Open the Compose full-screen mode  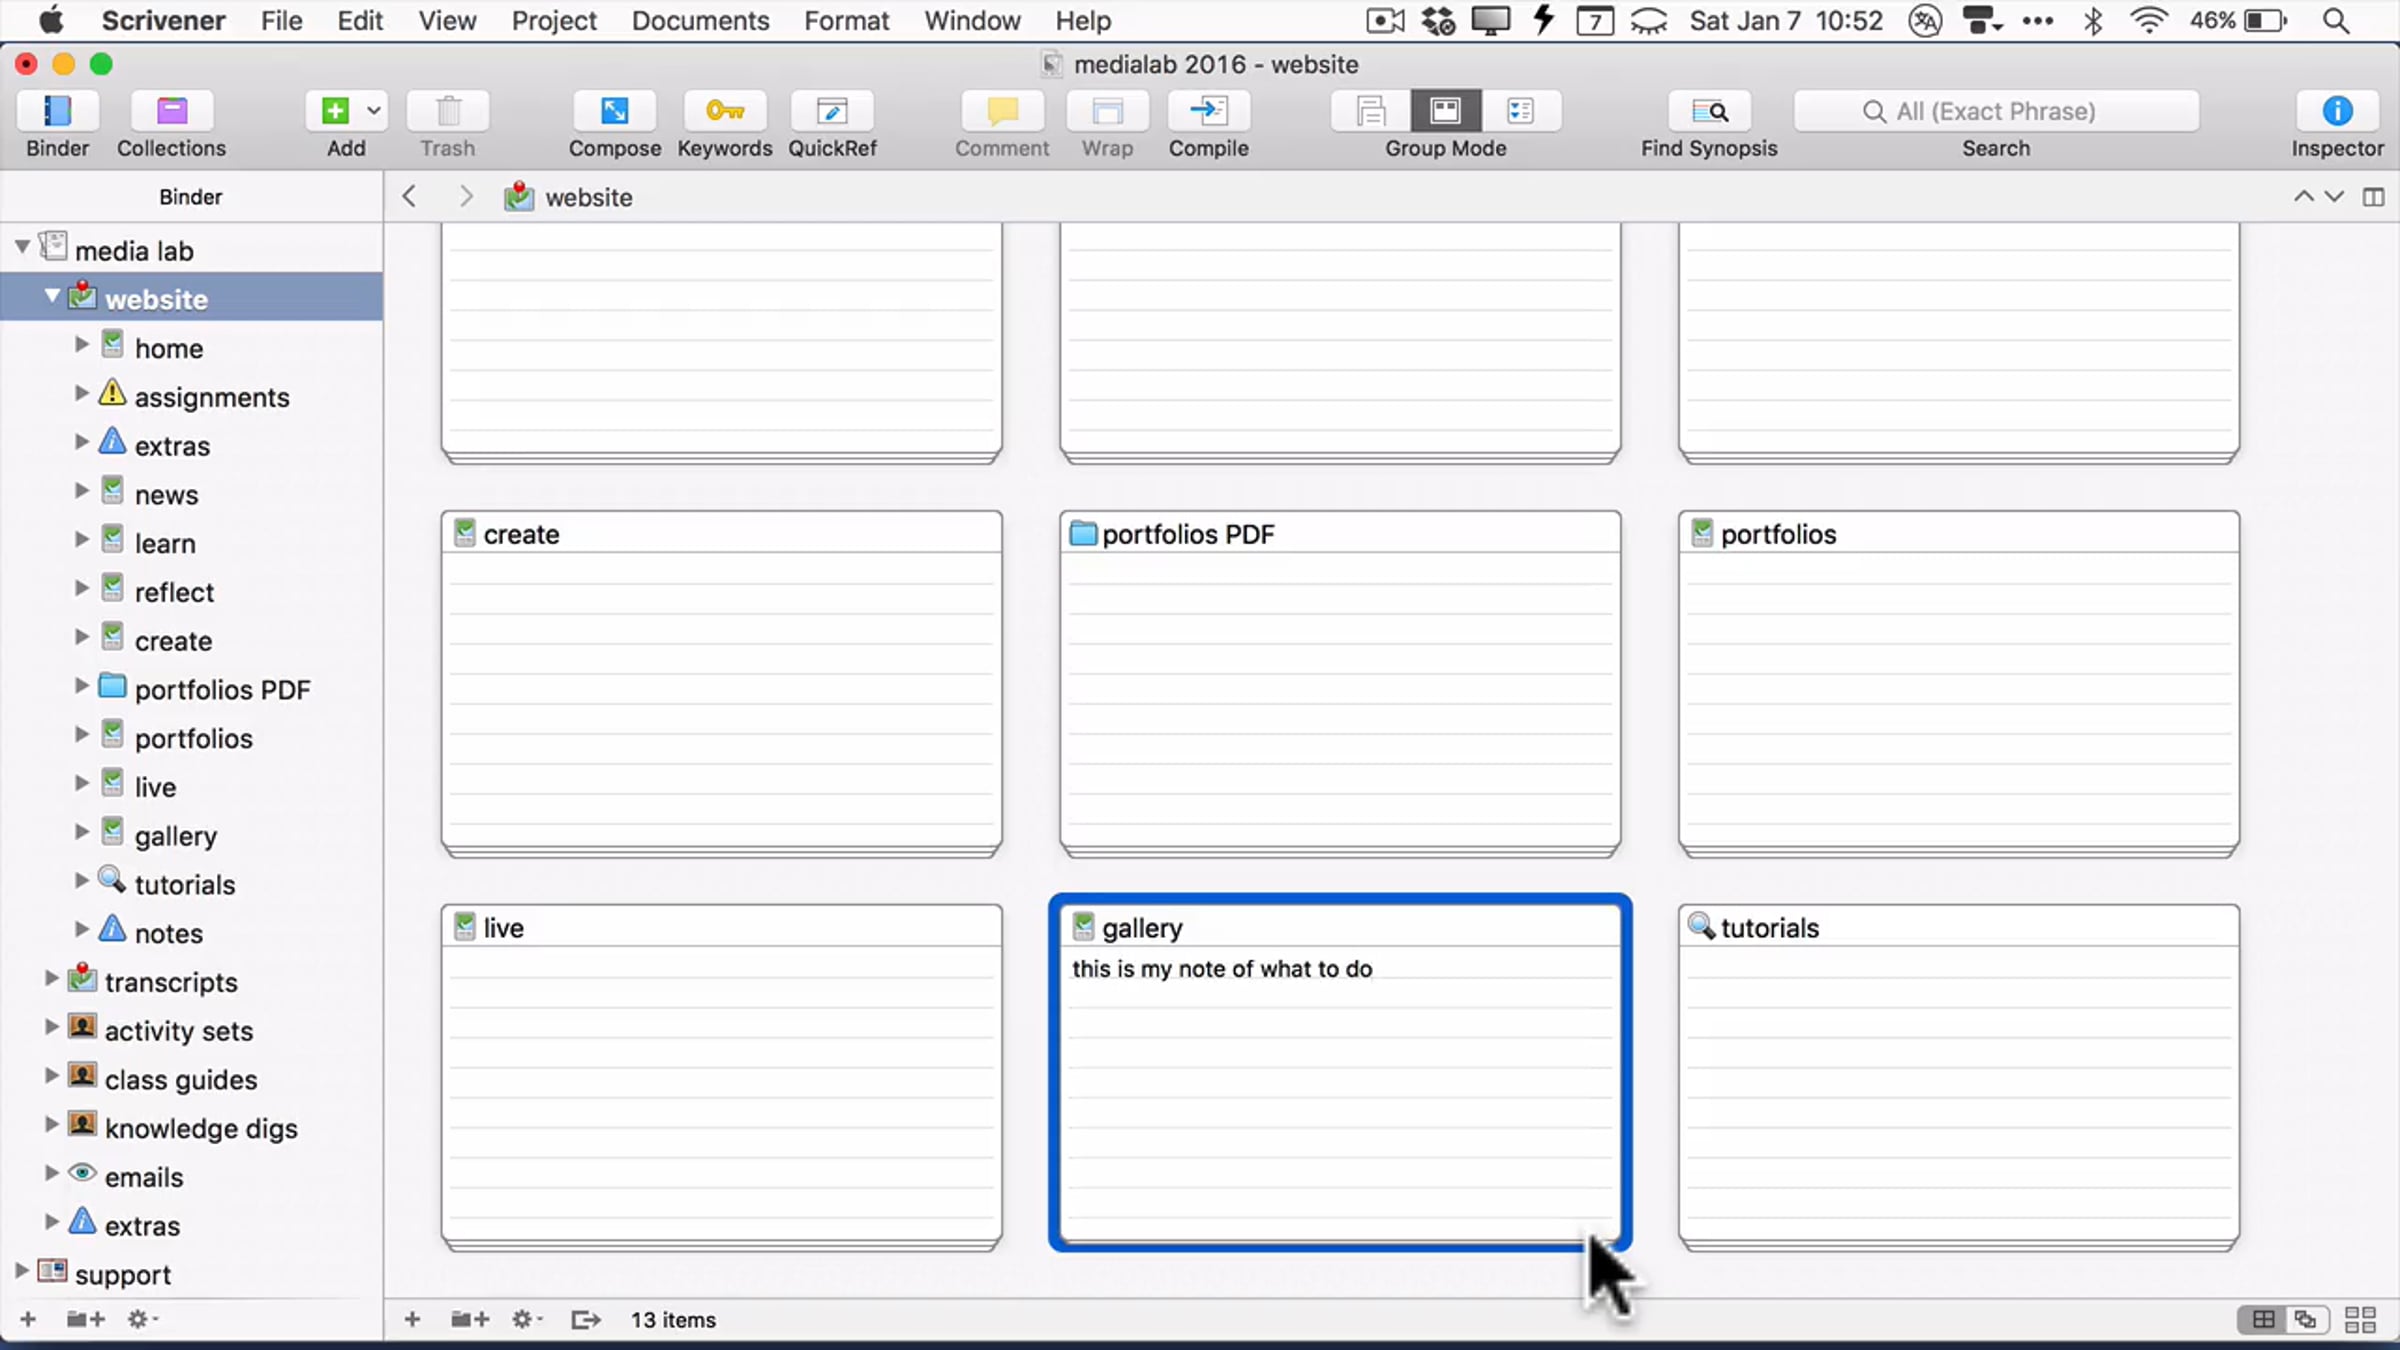point(614,111)
